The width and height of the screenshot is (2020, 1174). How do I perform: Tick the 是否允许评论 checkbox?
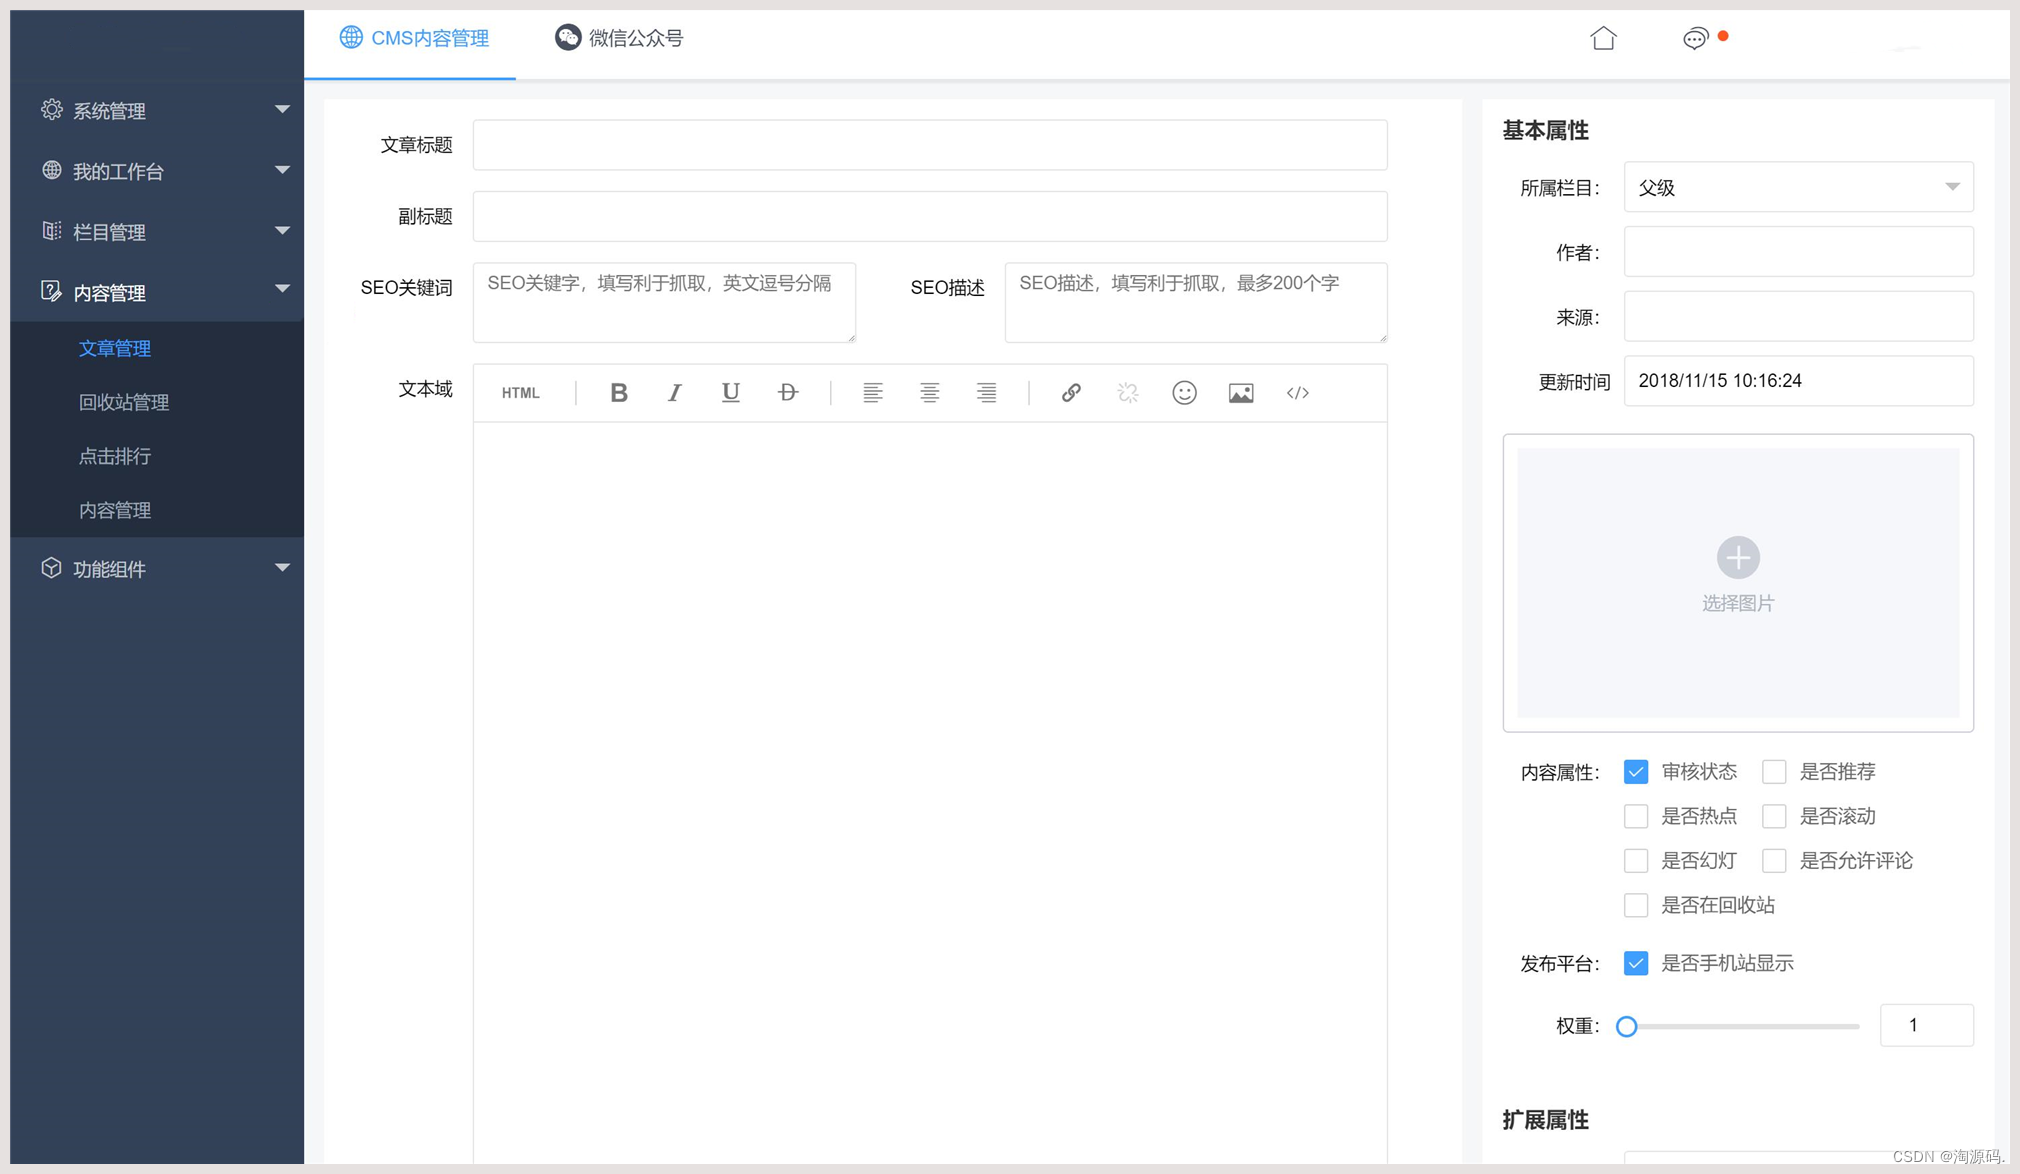tap(1774, 861)
